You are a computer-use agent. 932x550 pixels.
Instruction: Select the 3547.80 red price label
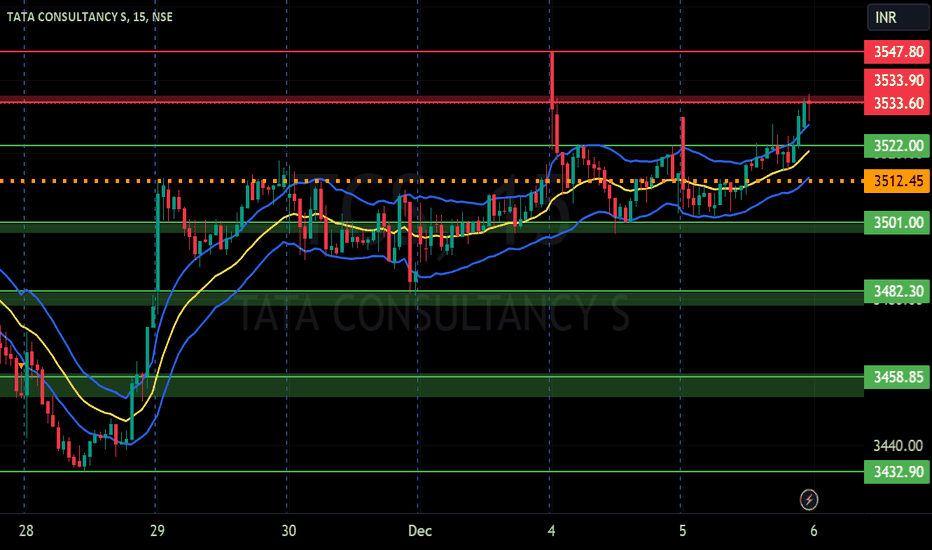pos(897,52)
